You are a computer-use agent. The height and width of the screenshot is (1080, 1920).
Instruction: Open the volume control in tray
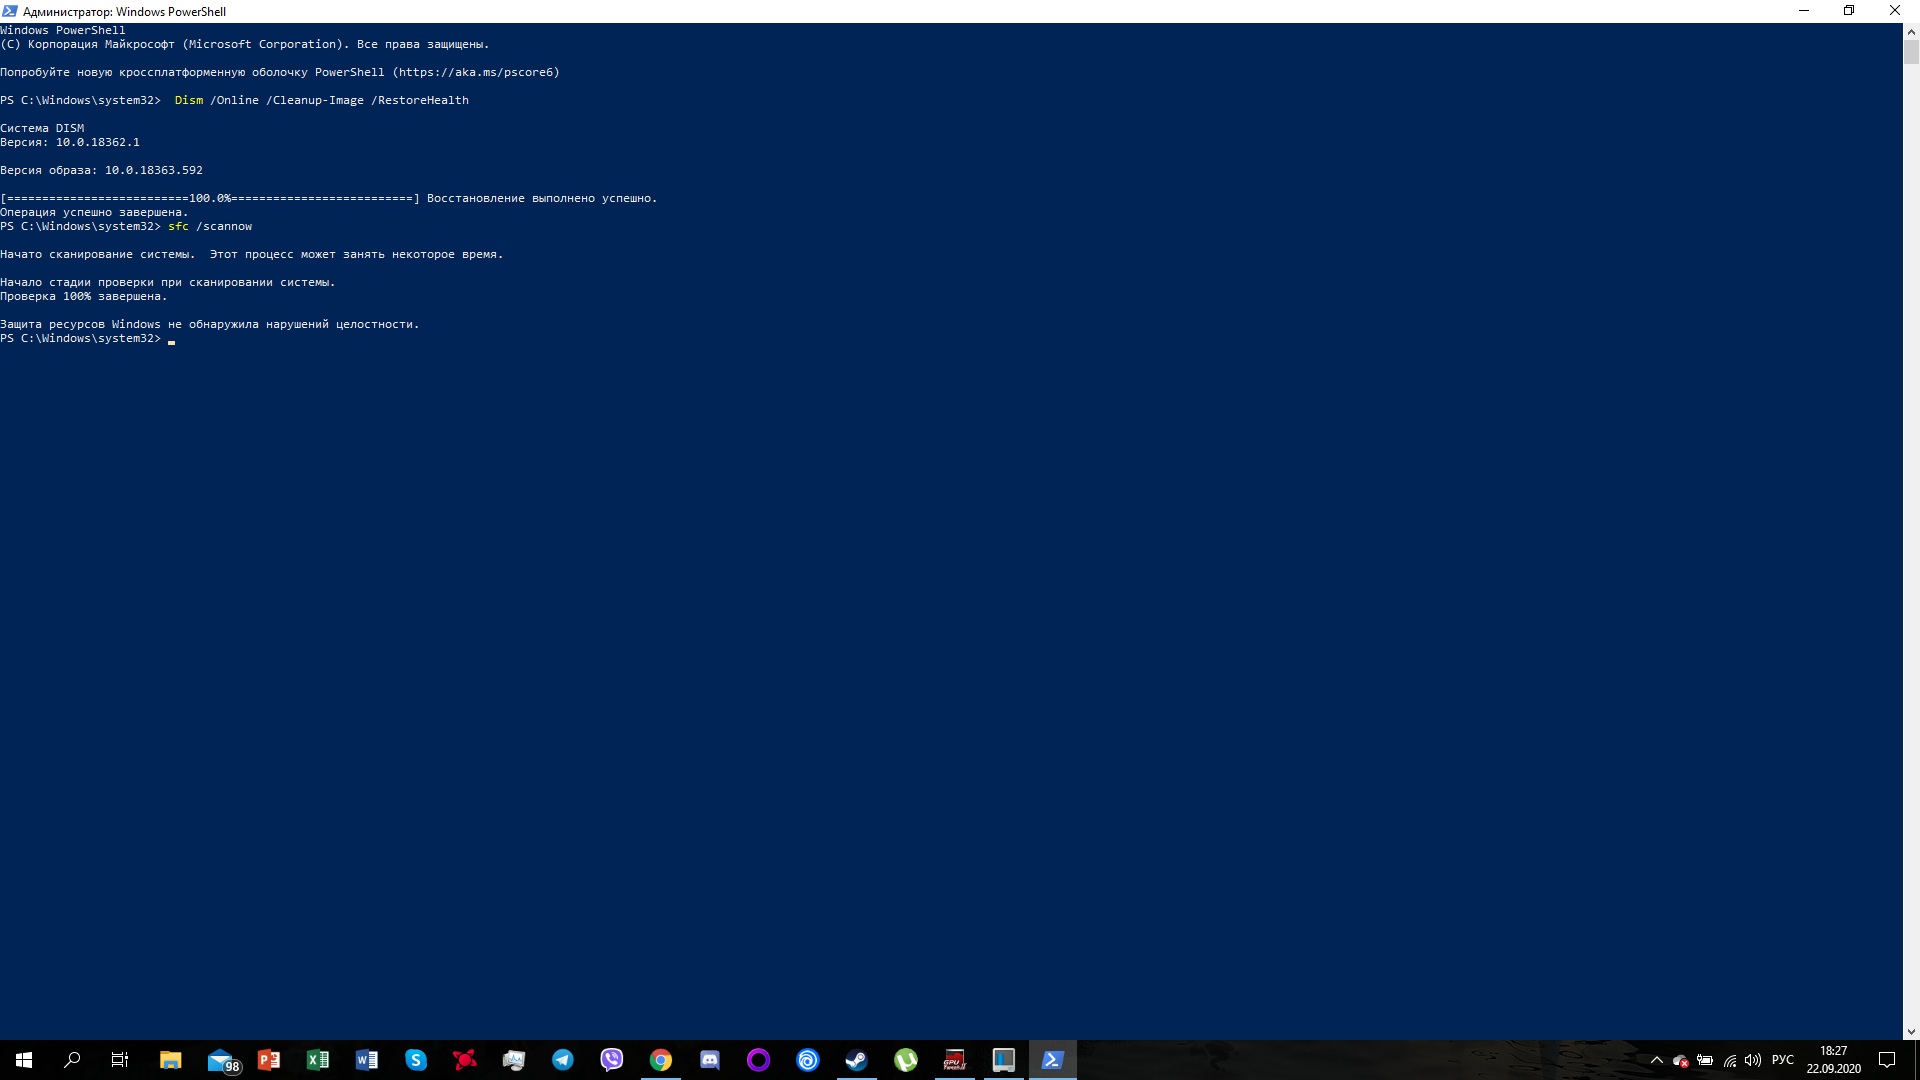click(1753, 1060)
